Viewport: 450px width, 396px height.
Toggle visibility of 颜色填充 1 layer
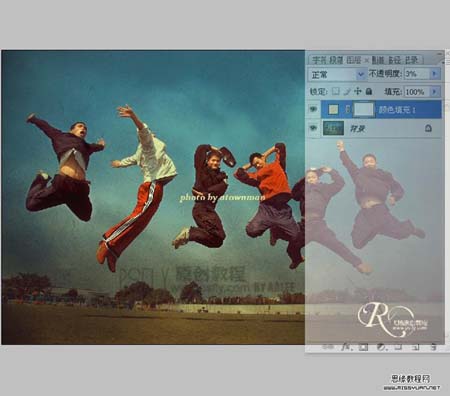point(314,109)
